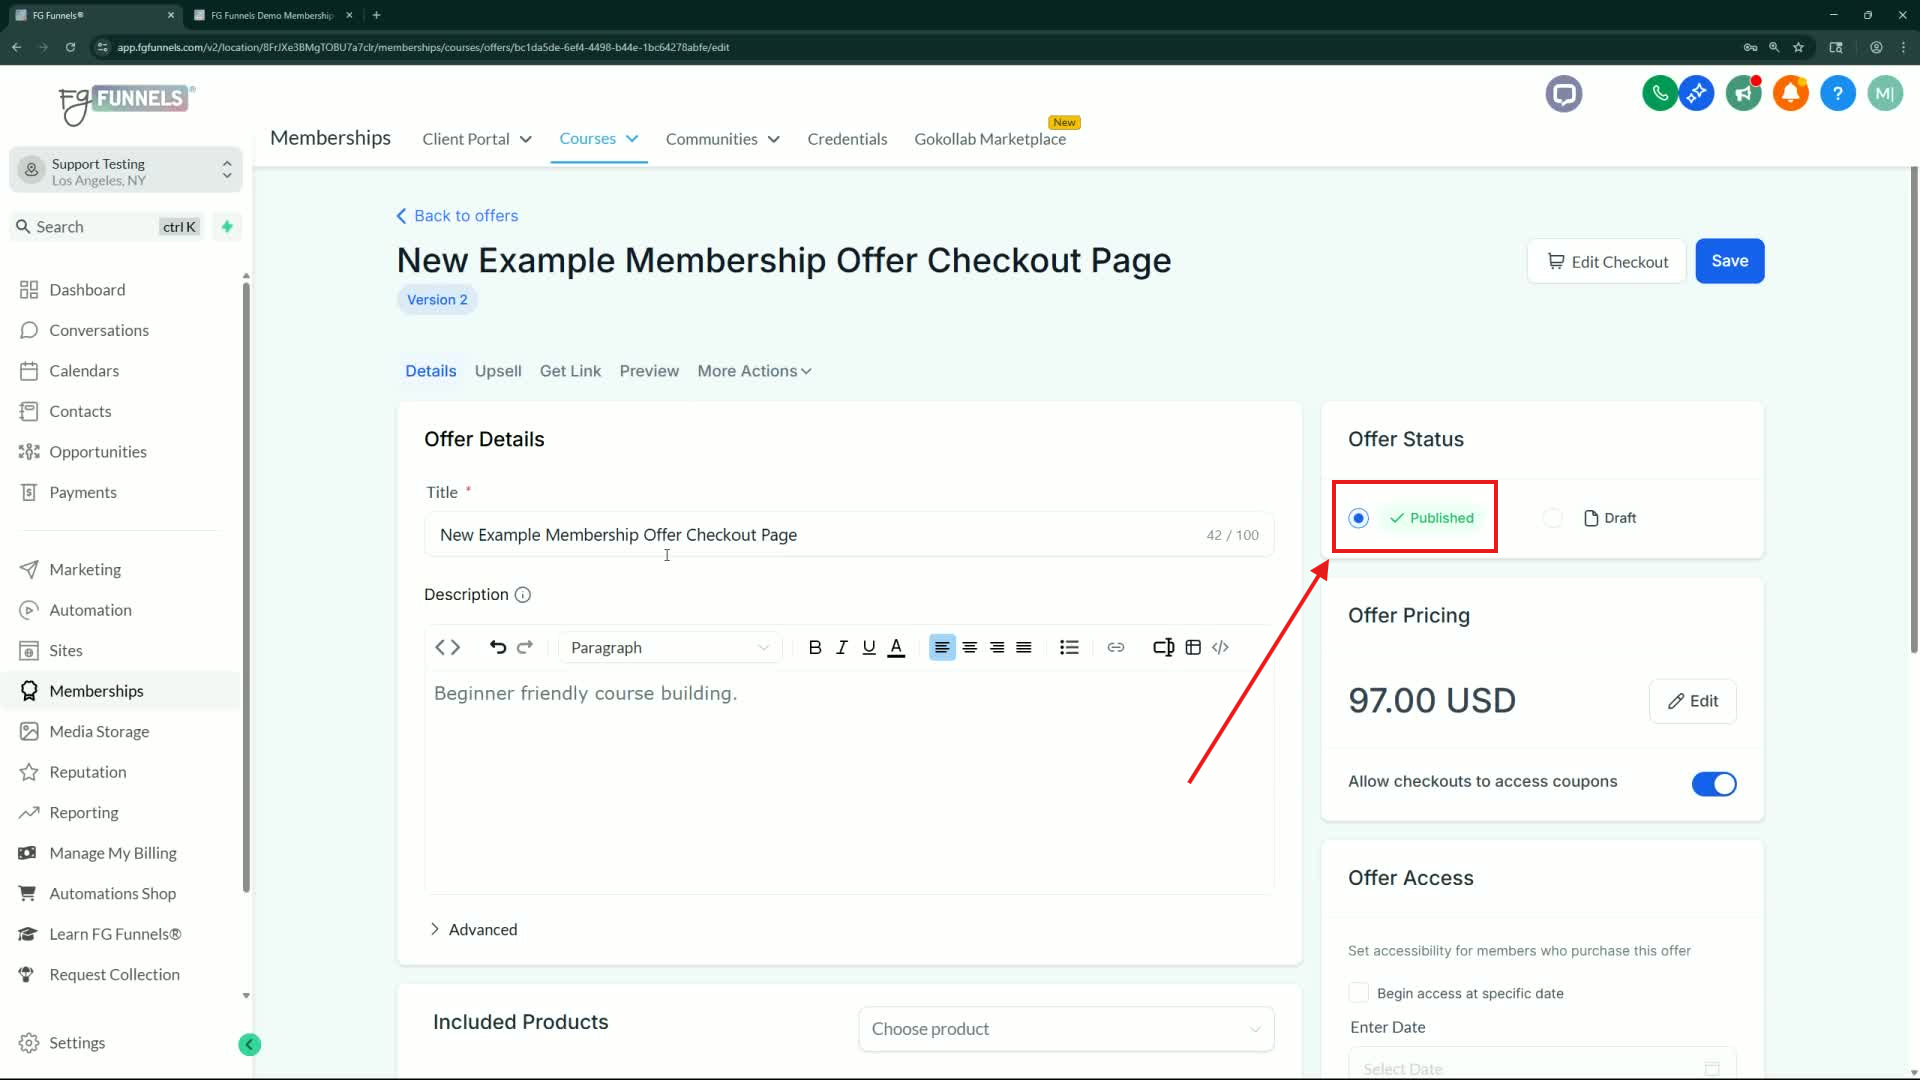Open Settings in the sidebar

(77, 1043)
